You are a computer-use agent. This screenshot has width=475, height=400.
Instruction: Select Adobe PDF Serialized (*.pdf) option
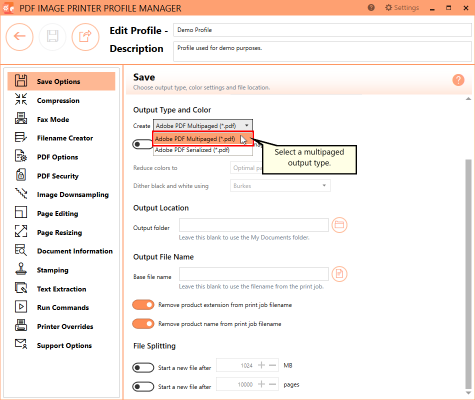coord(203,150)
